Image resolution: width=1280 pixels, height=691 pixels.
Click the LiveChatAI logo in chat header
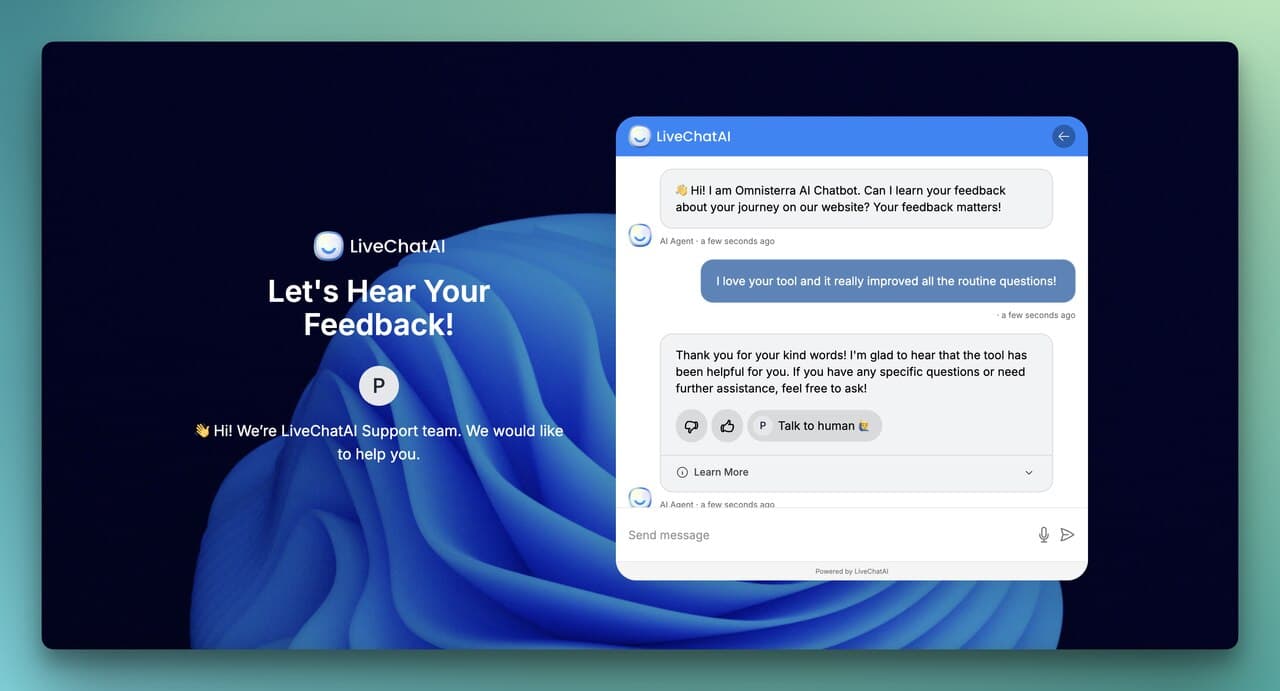(640, 136)
